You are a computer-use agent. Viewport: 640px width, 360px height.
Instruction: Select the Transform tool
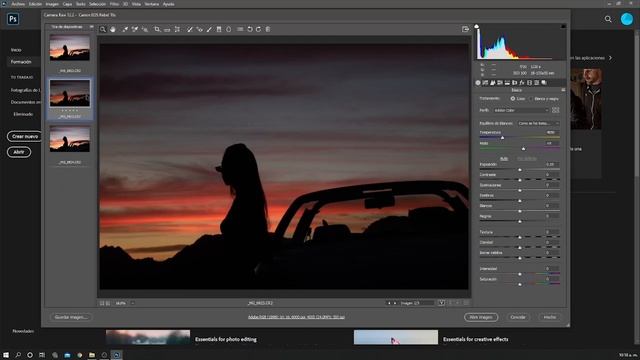[x=177, y=29]
